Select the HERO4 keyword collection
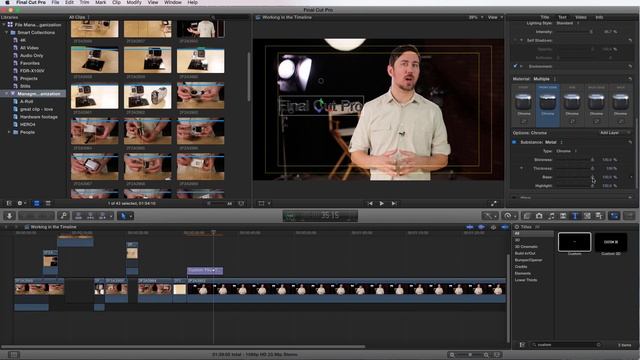The height and width of the screenshot is (360, 640). pos(27,124)
